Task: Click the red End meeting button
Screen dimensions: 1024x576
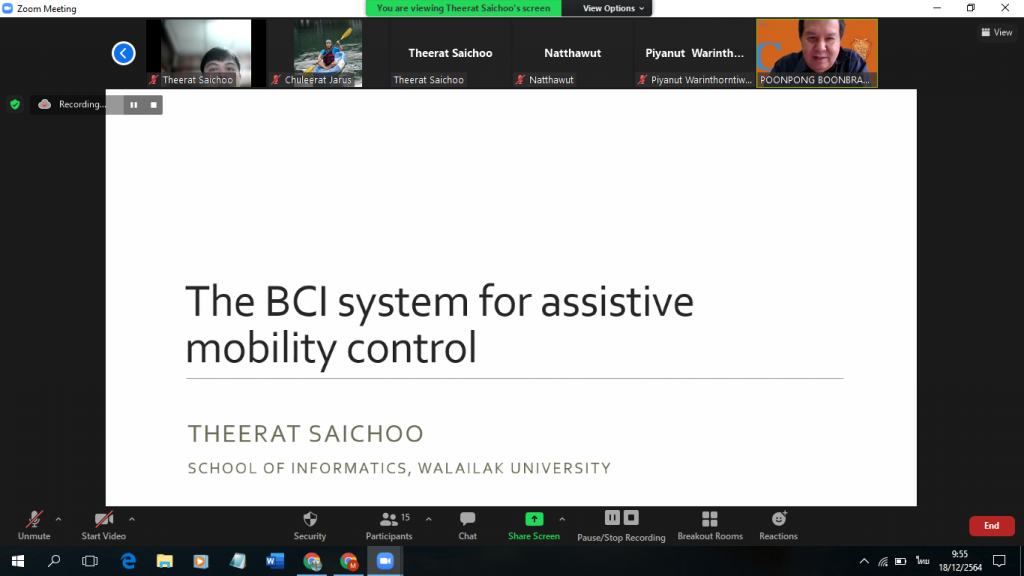Action: [991, 526]
